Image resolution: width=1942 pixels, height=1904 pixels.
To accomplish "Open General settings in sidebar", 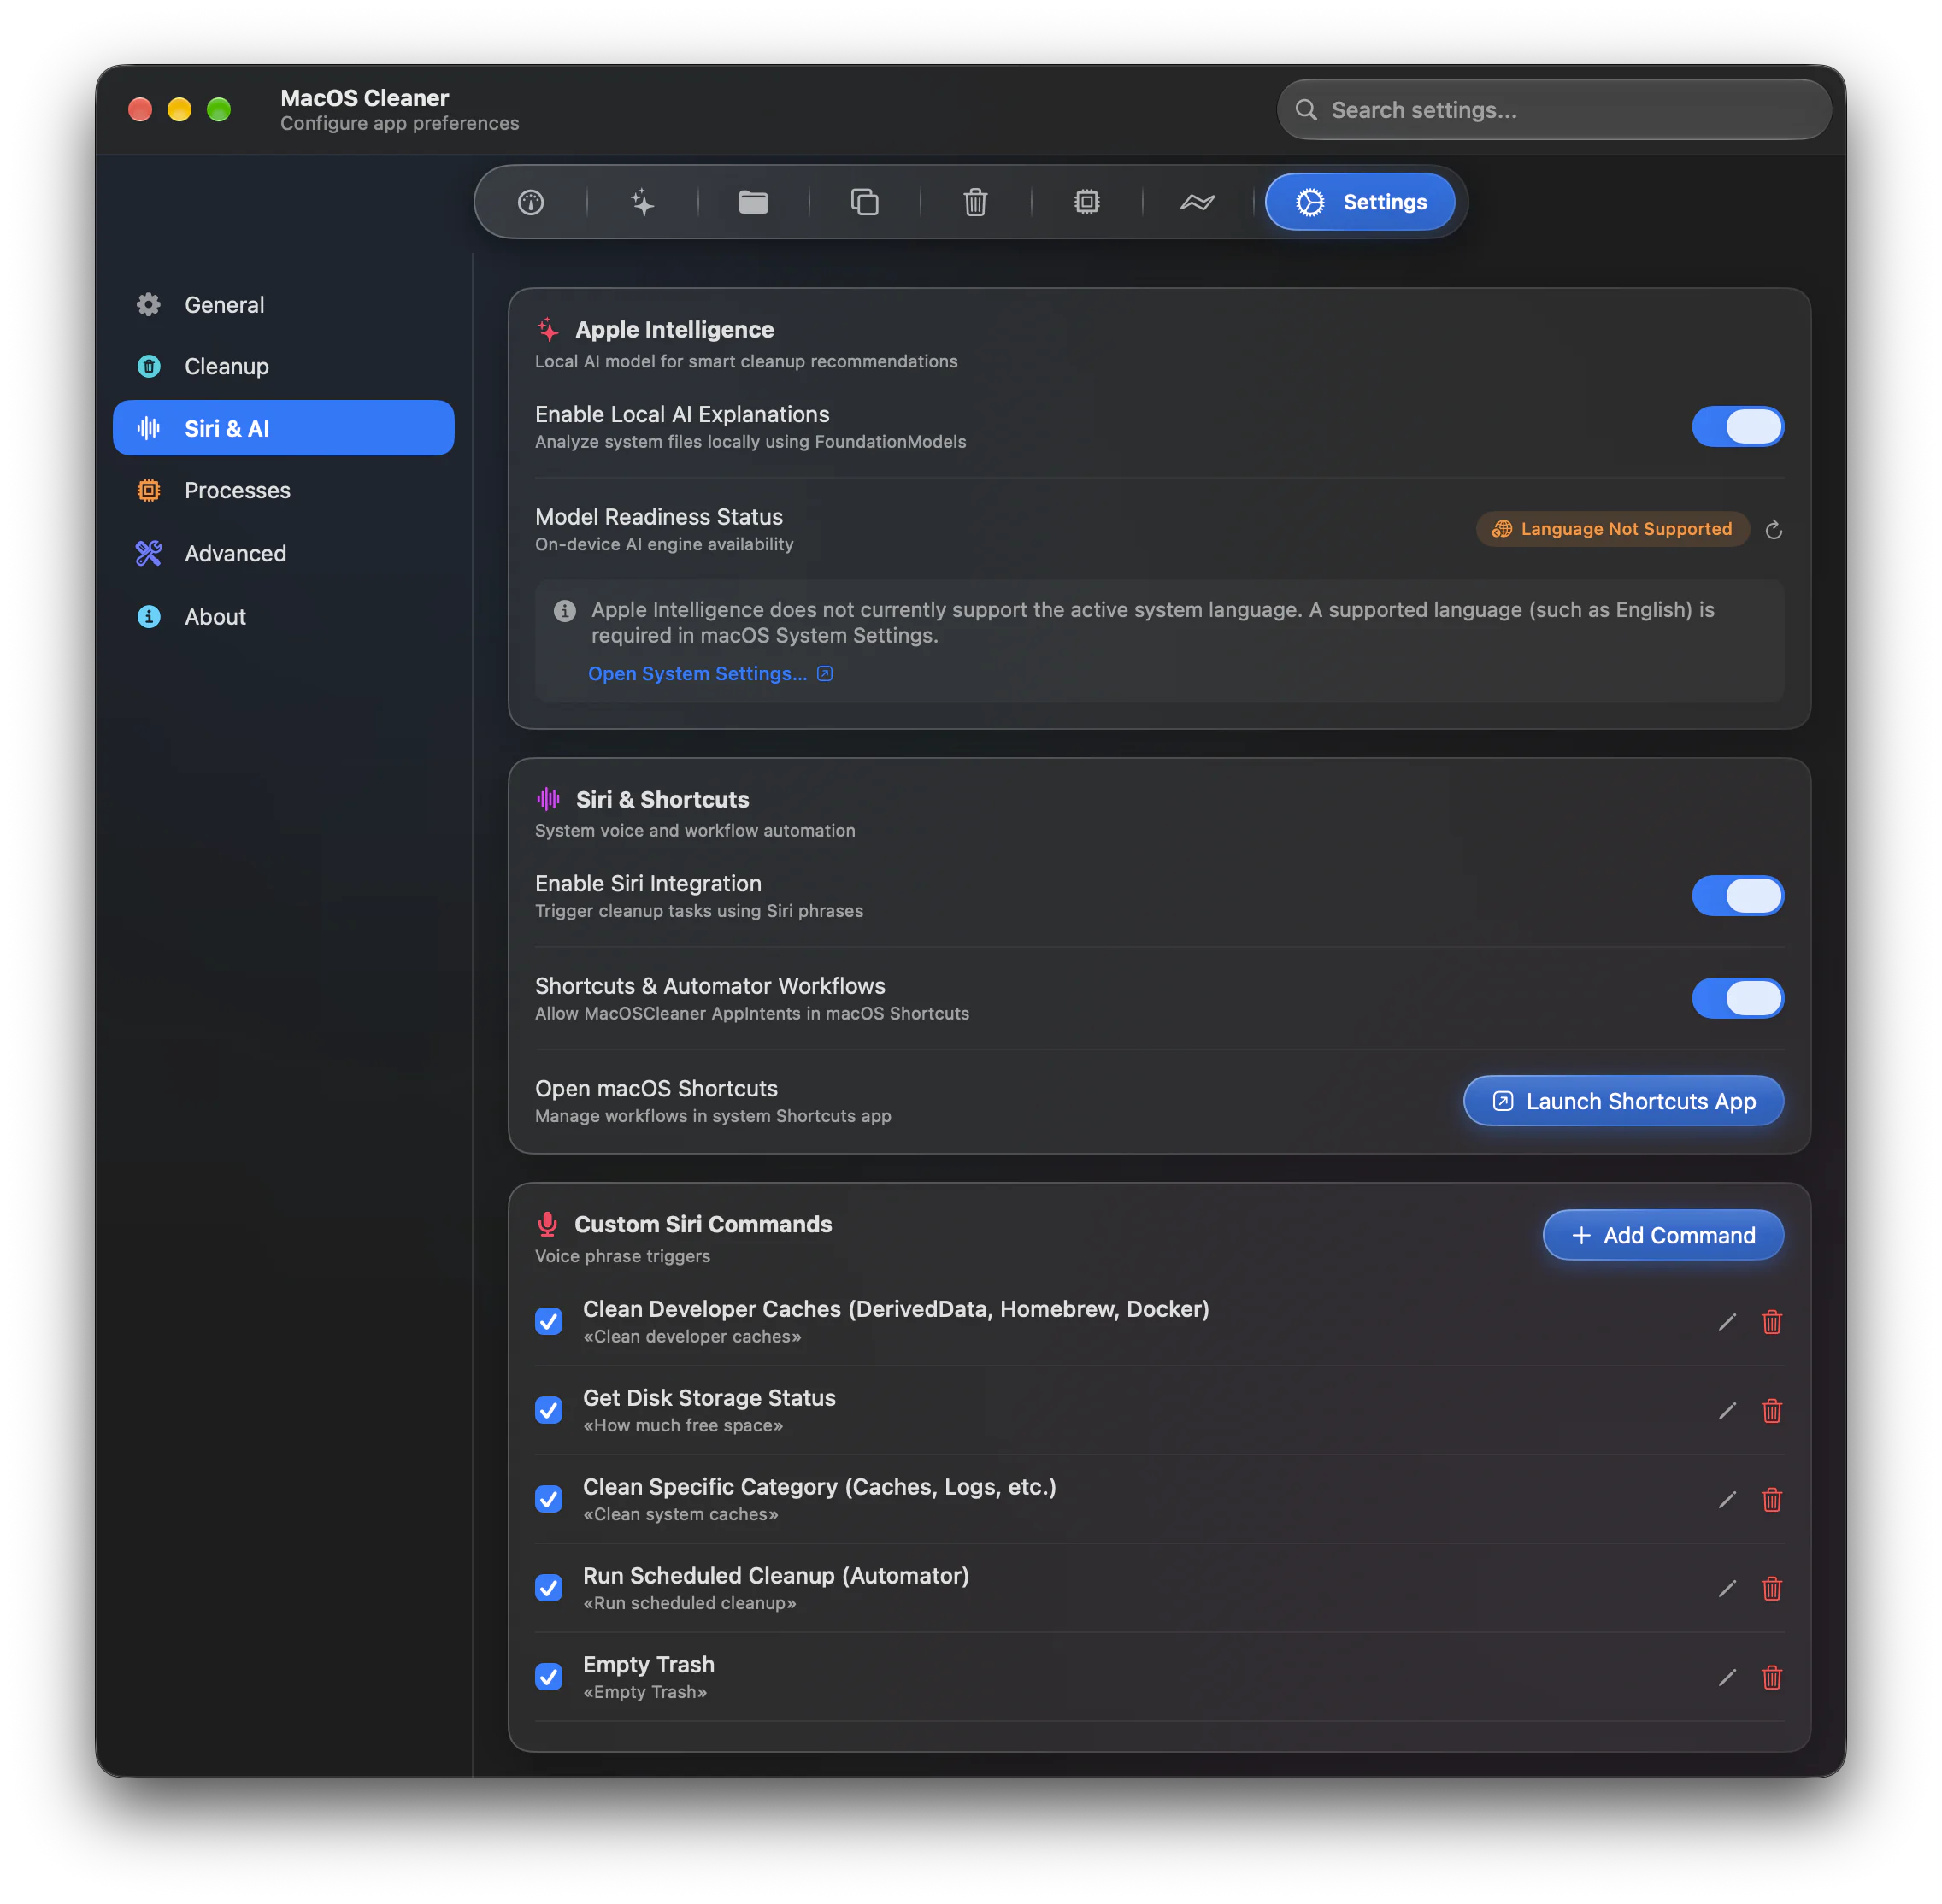I will pos(283,305).
